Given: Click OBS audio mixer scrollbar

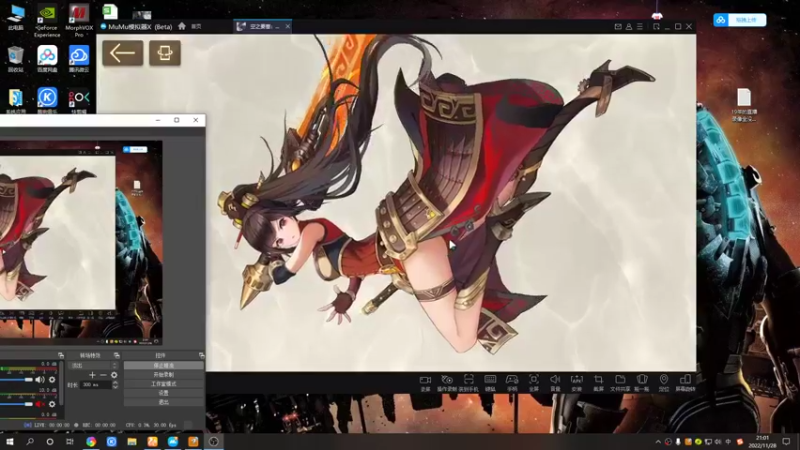Looking at the screenshot, I should (61, 384).
